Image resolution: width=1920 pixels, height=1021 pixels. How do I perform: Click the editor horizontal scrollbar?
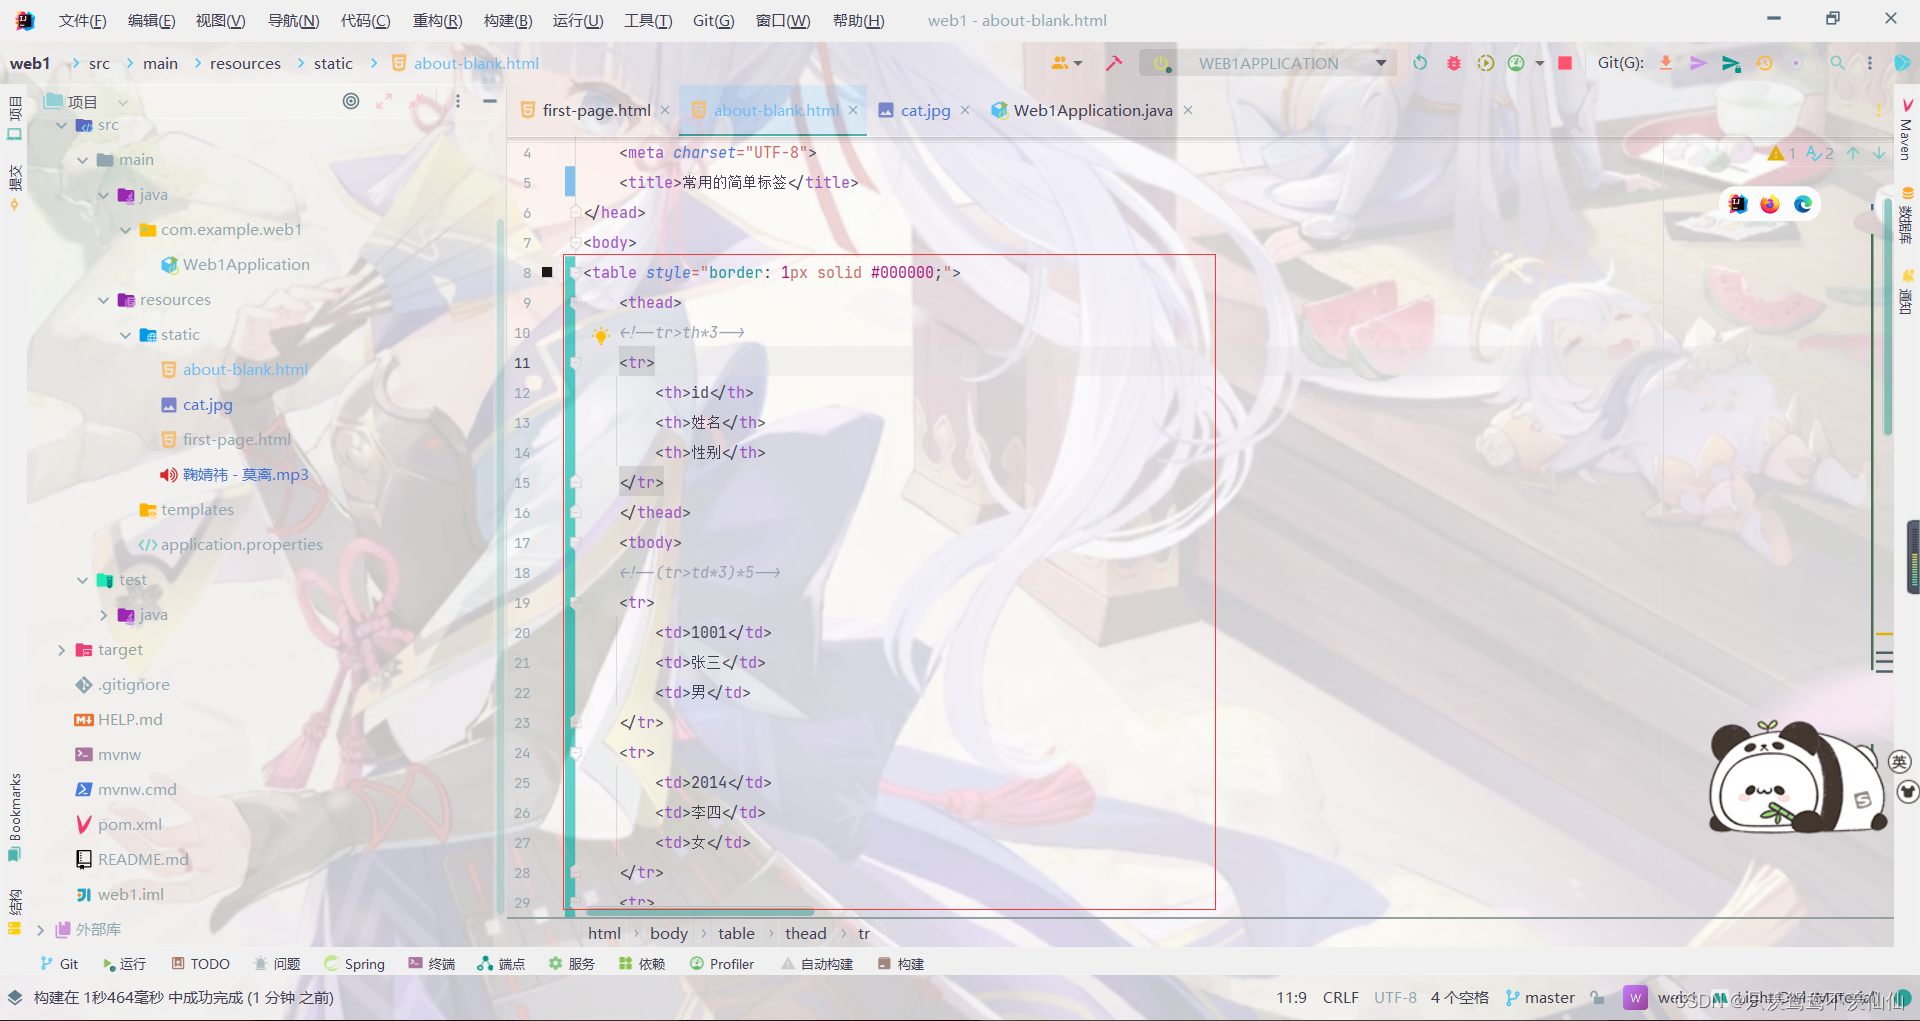click(x=700, y=912)
